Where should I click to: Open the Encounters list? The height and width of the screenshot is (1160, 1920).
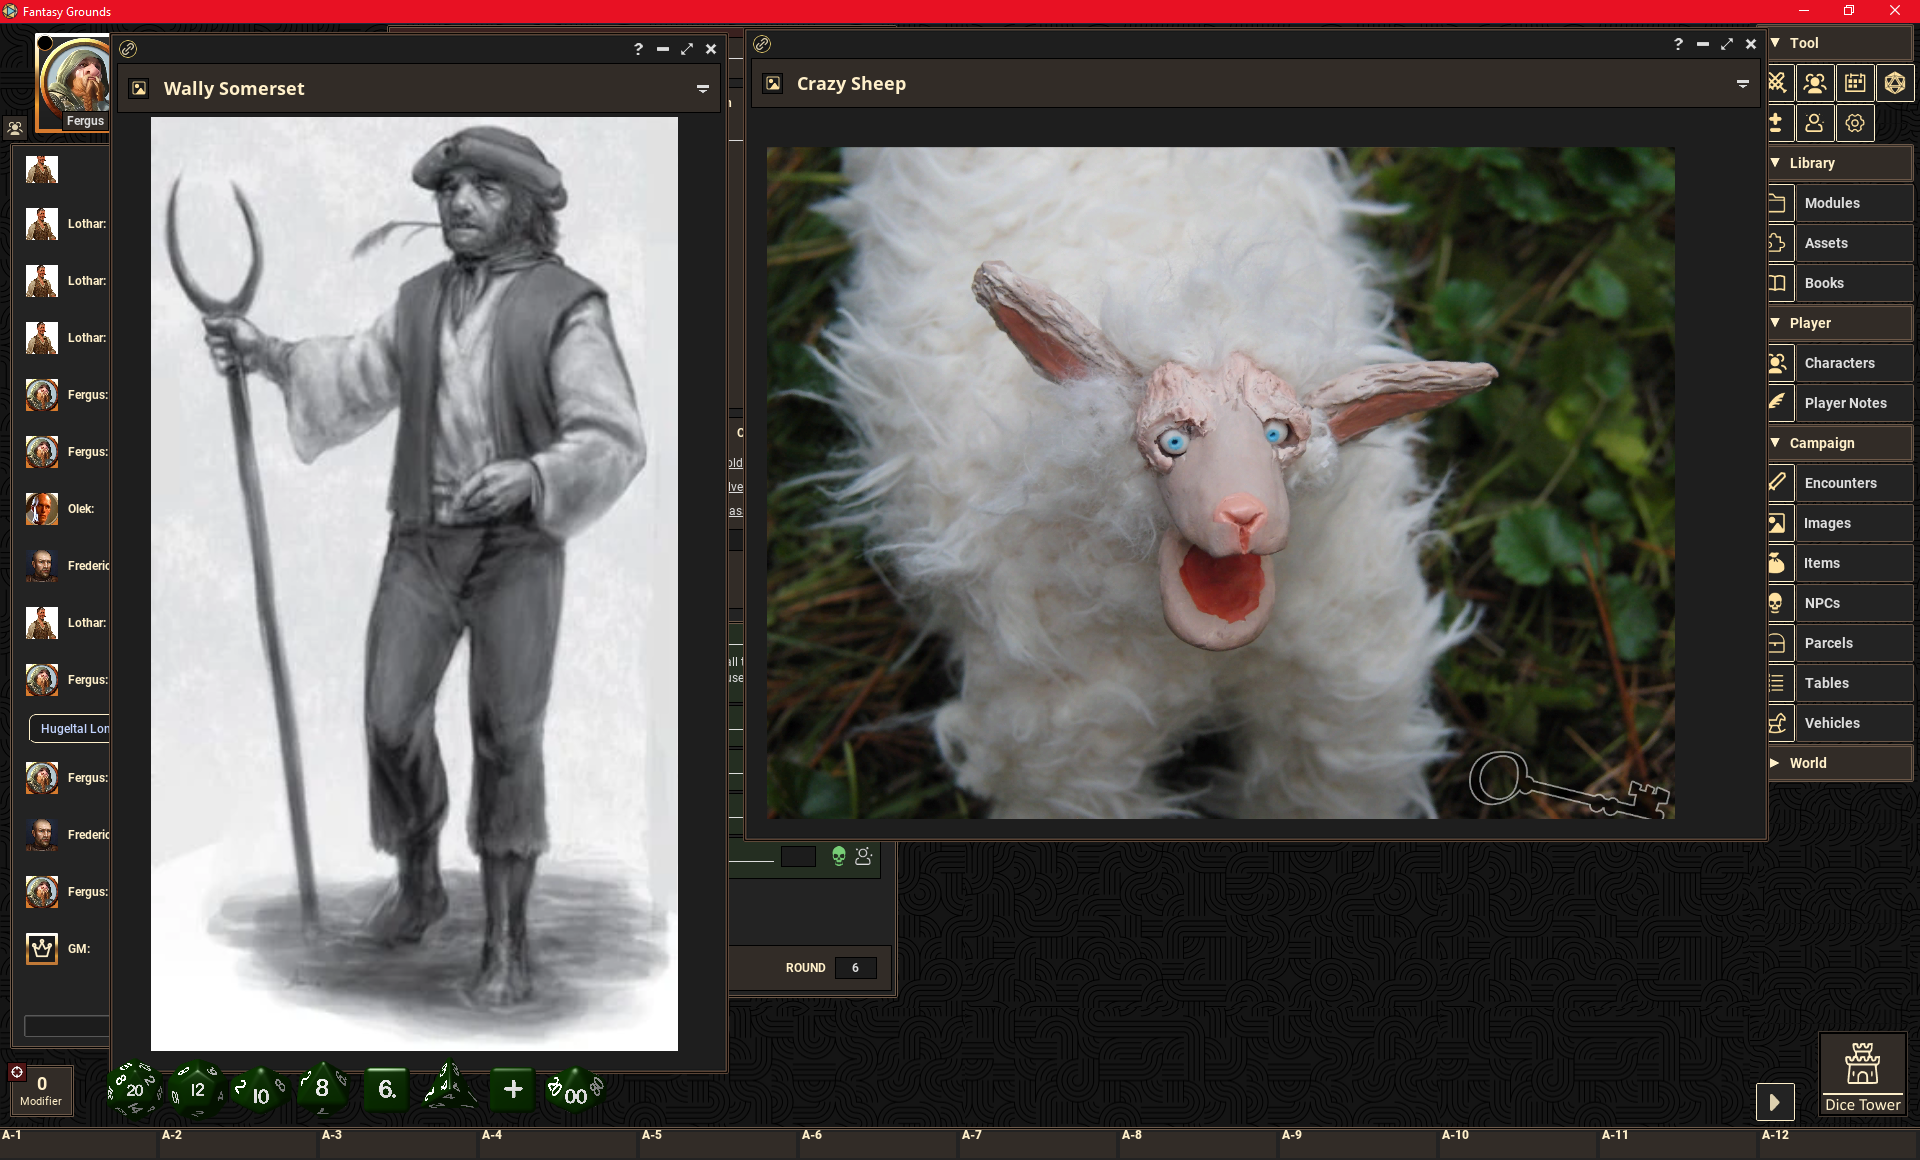click(1840, 483)
